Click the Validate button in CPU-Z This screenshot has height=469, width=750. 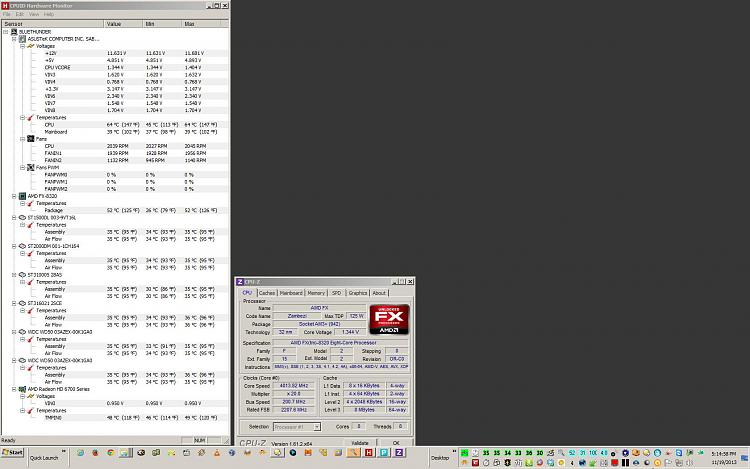pos(360,443)
